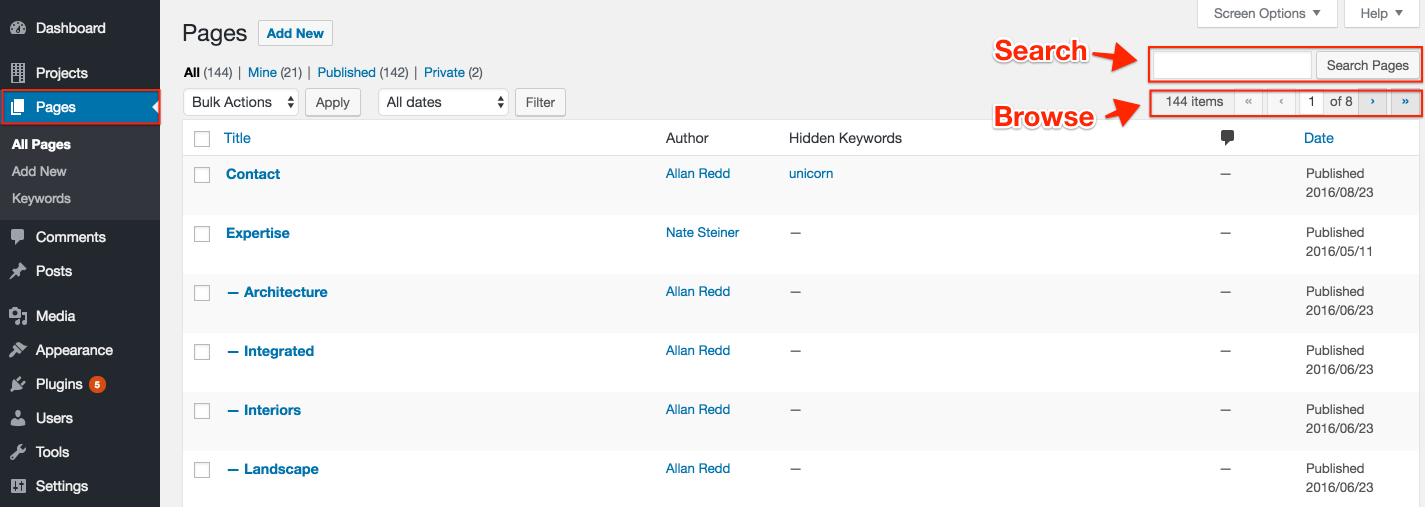Go to Users in the sidebar
The width and height of the screenshot is (1425, 507).
pos(54,418)
